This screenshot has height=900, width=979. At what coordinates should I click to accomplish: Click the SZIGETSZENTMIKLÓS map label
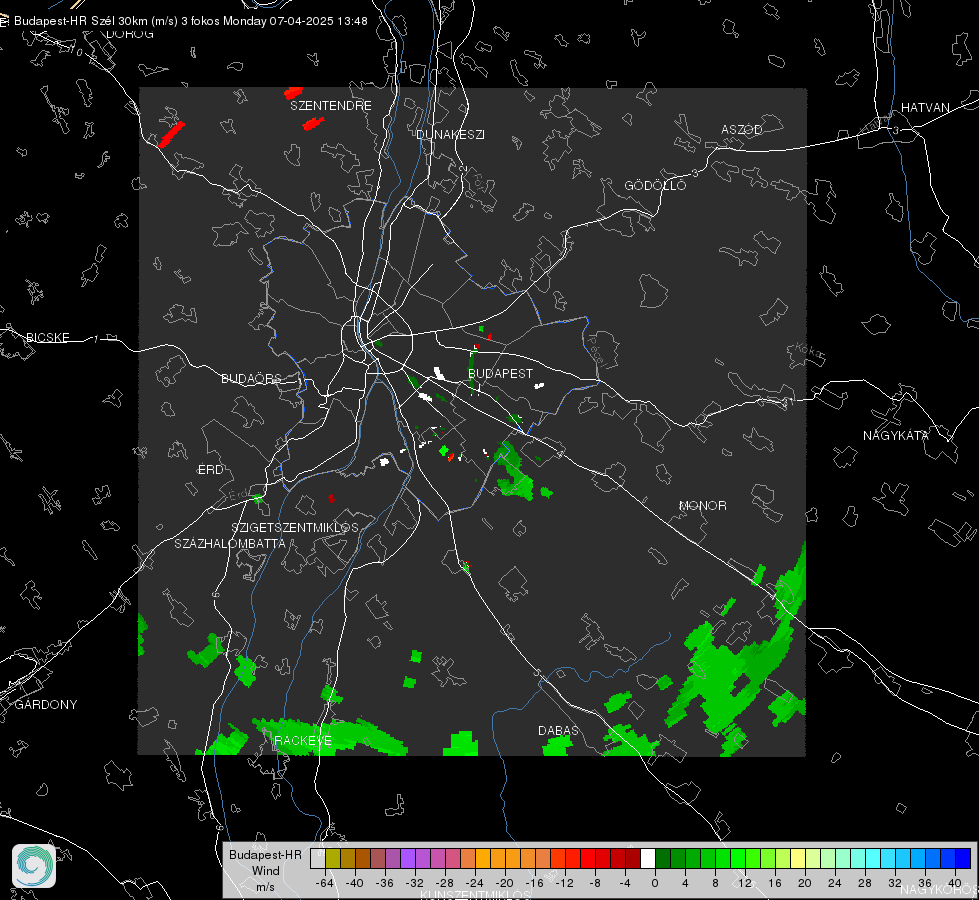(x=295, y=528)
